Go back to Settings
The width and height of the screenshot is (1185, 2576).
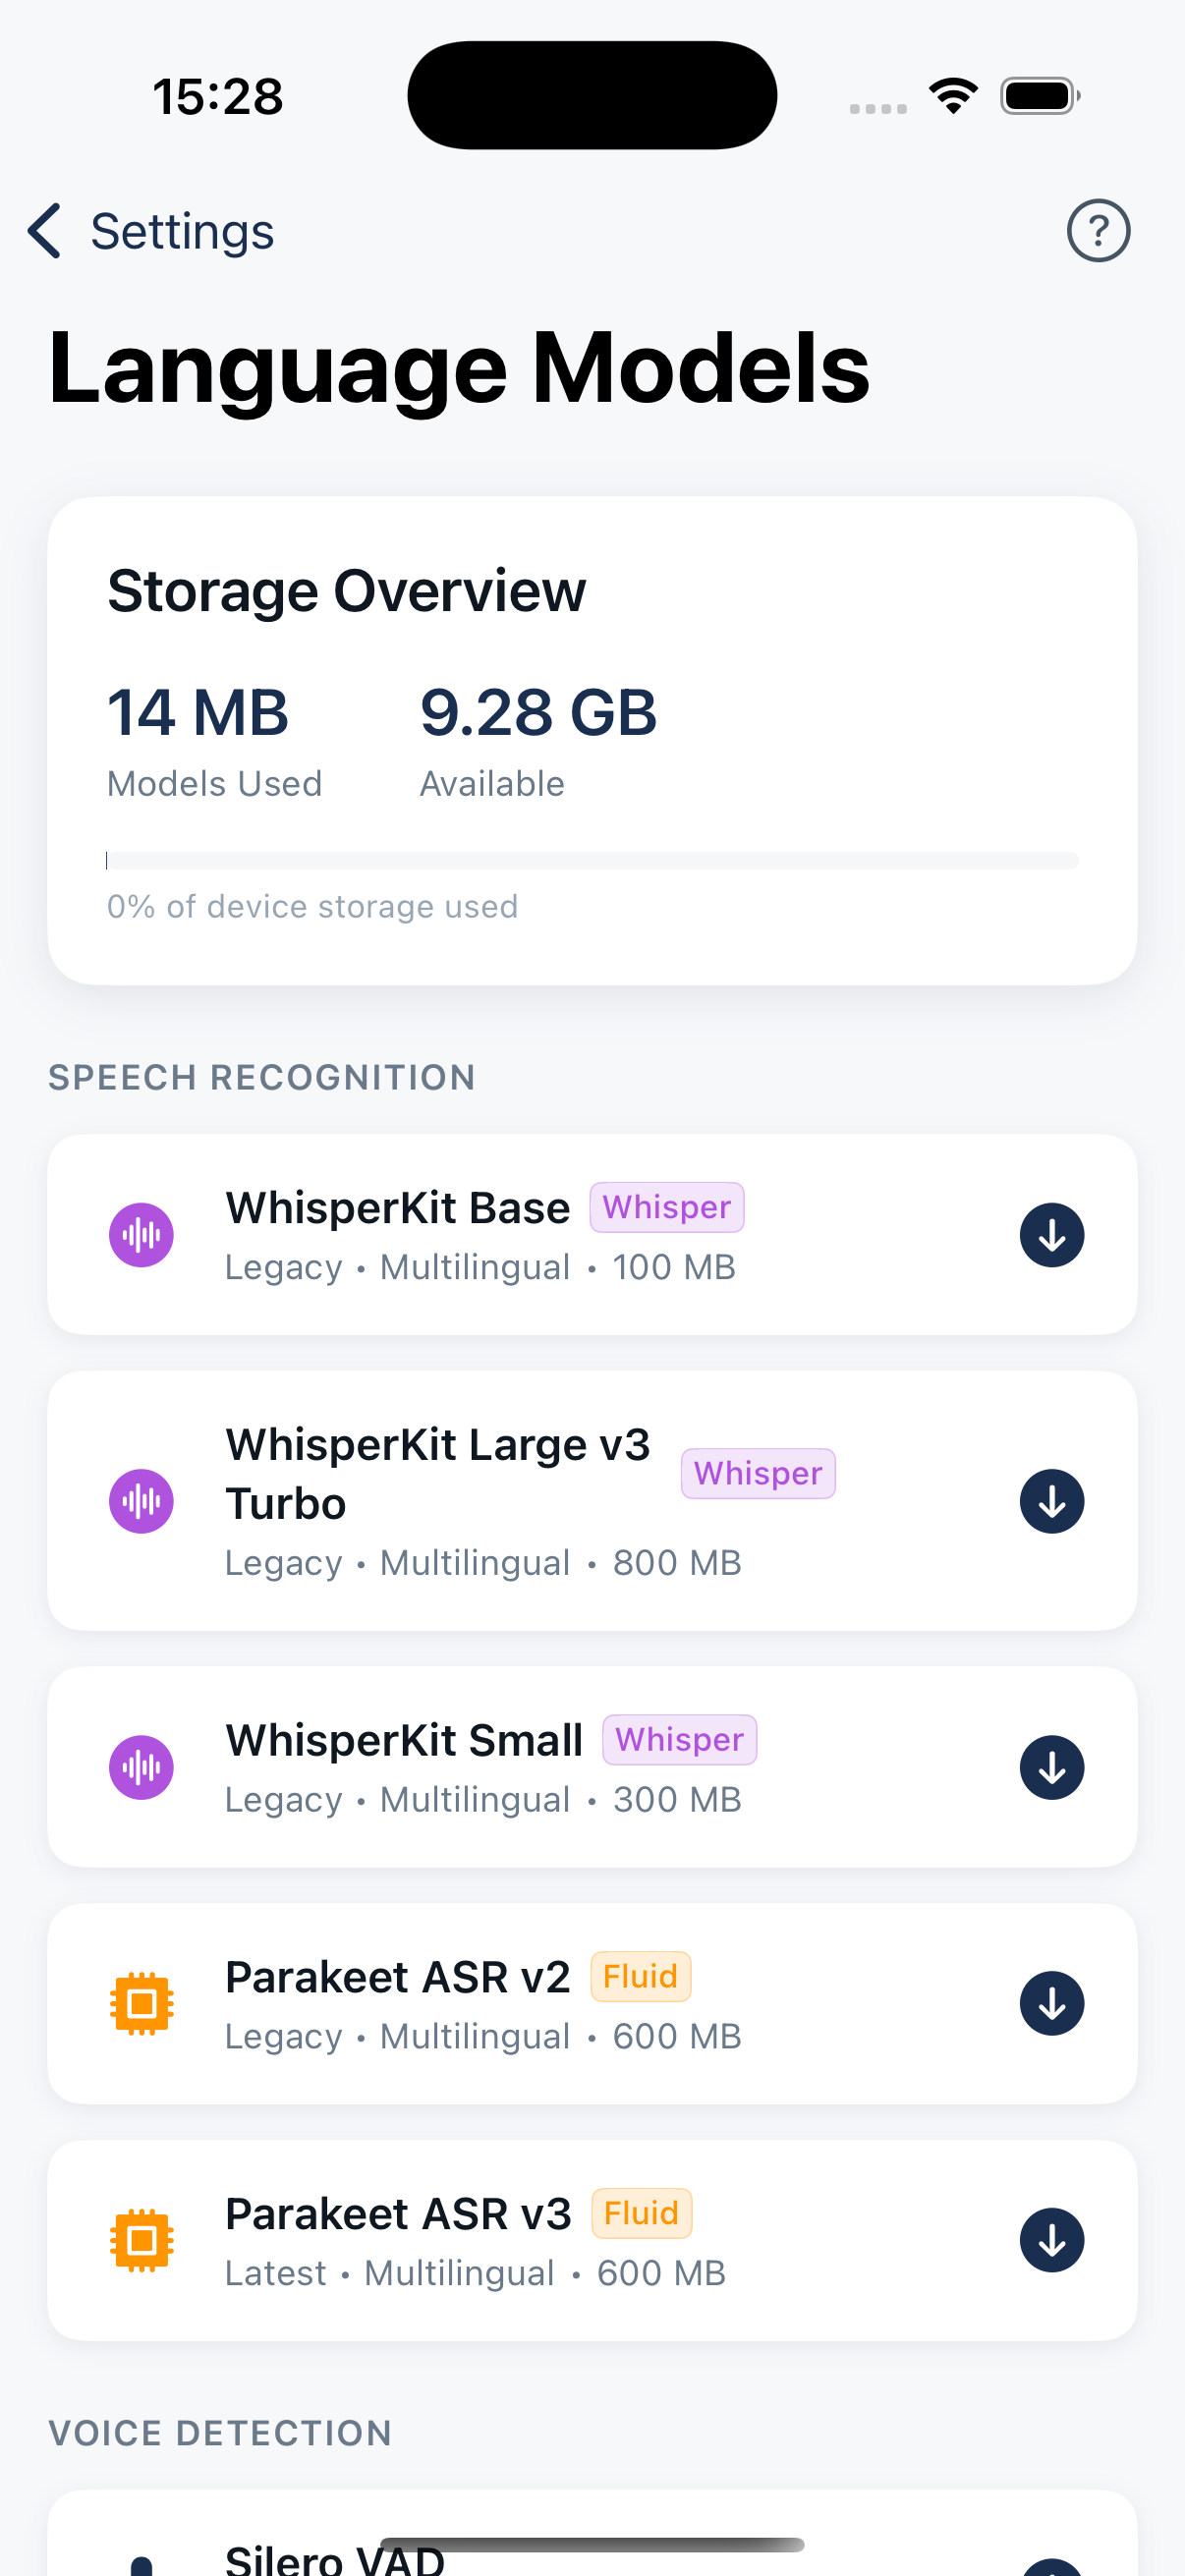(181, 232)
